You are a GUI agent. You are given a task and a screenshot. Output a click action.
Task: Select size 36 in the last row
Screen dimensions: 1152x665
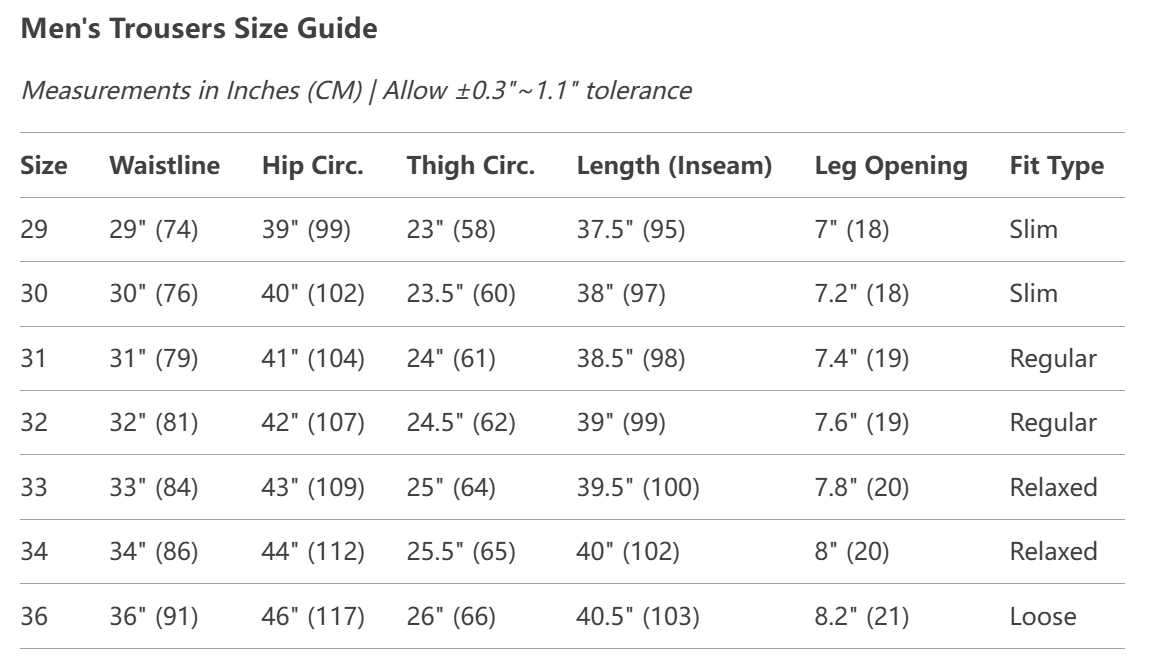(34, 617)
